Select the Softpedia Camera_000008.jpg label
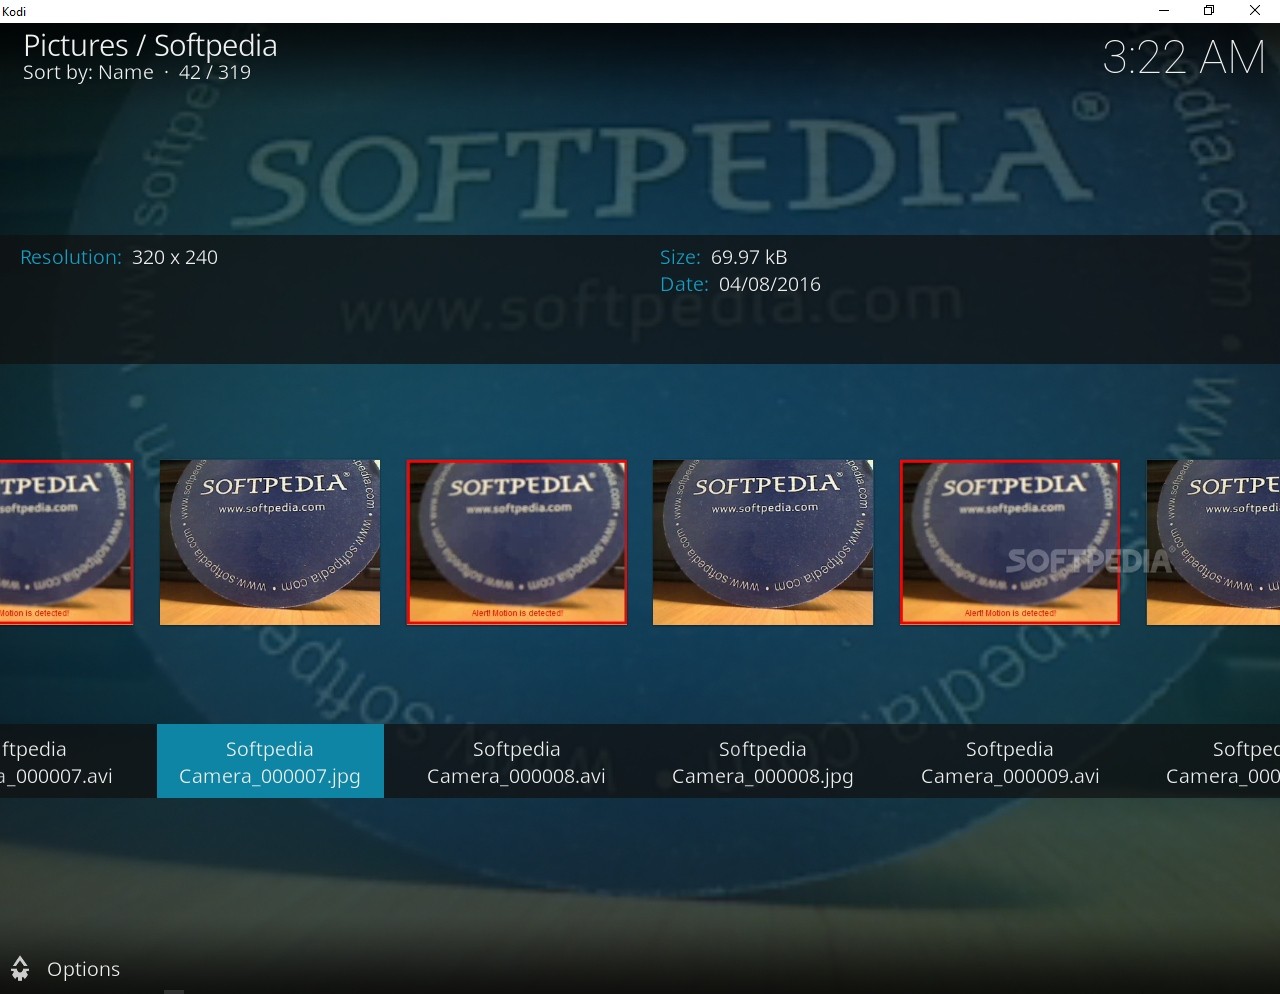Screen dimensions: 1280x994 tap(763, 762)
